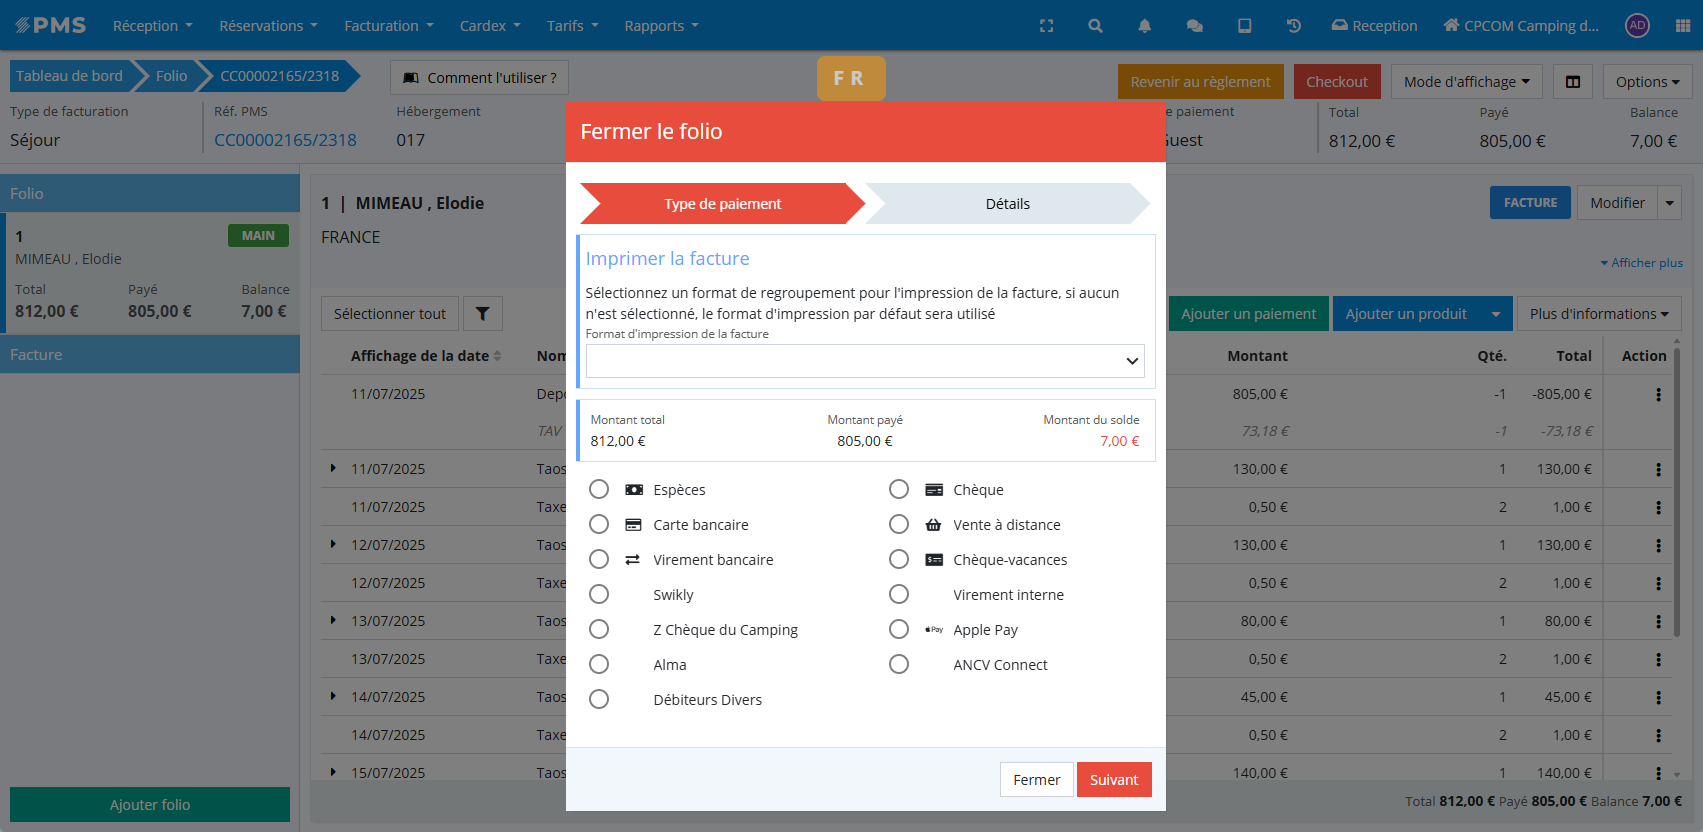Image resolution: width=1703 pixels, height=832 pixels.
Task: Open the apps grid icon
Action: [1682, 26]
